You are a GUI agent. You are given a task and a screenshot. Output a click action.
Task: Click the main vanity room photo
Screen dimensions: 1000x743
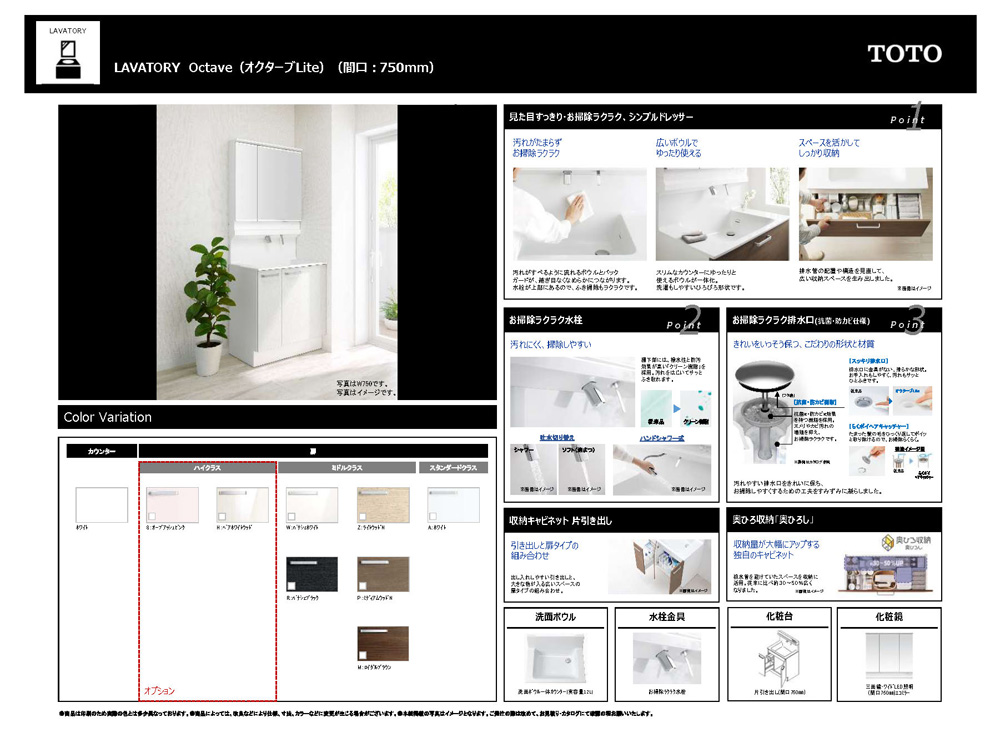[x=277, y=253]
